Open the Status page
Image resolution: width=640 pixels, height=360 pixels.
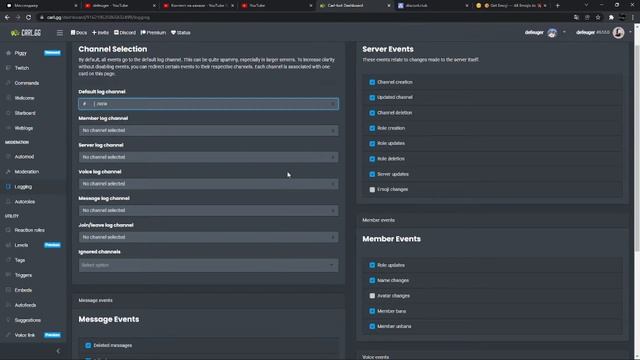pyautogui.click(x=181, y=33)
